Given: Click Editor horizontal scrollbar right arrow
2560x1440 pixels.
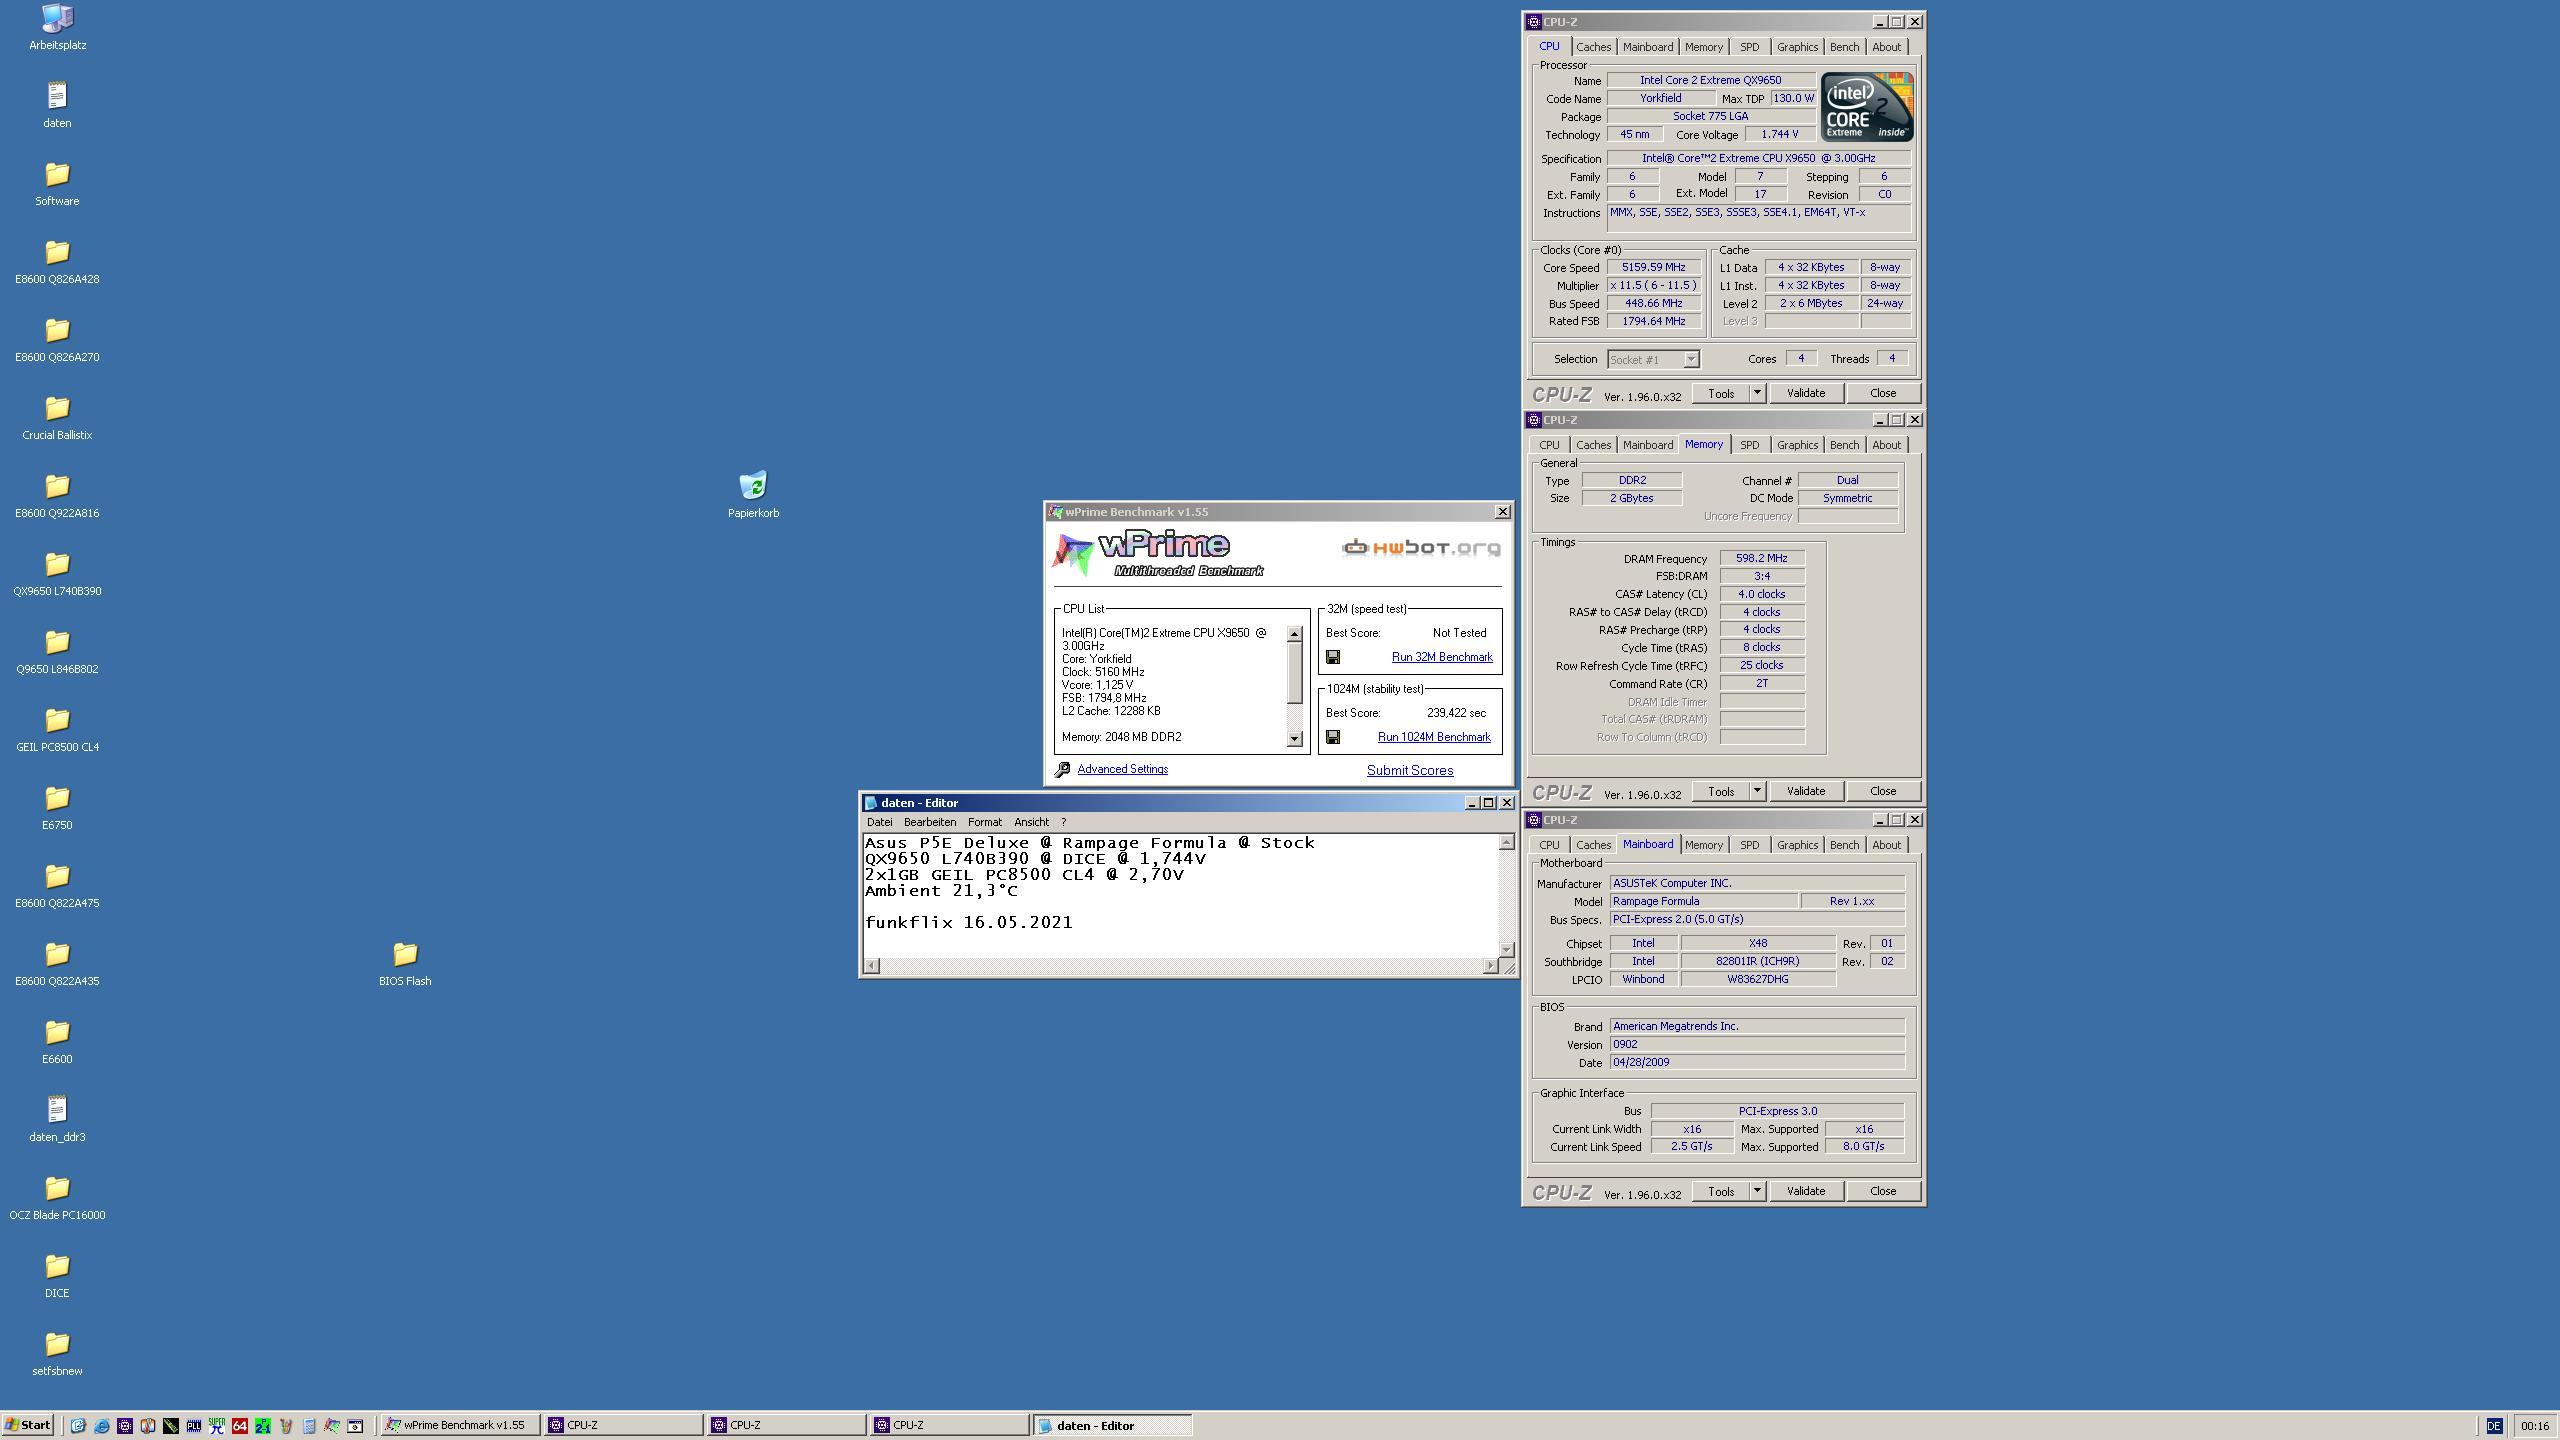Looking at the screenshot, I should 1491,965.
